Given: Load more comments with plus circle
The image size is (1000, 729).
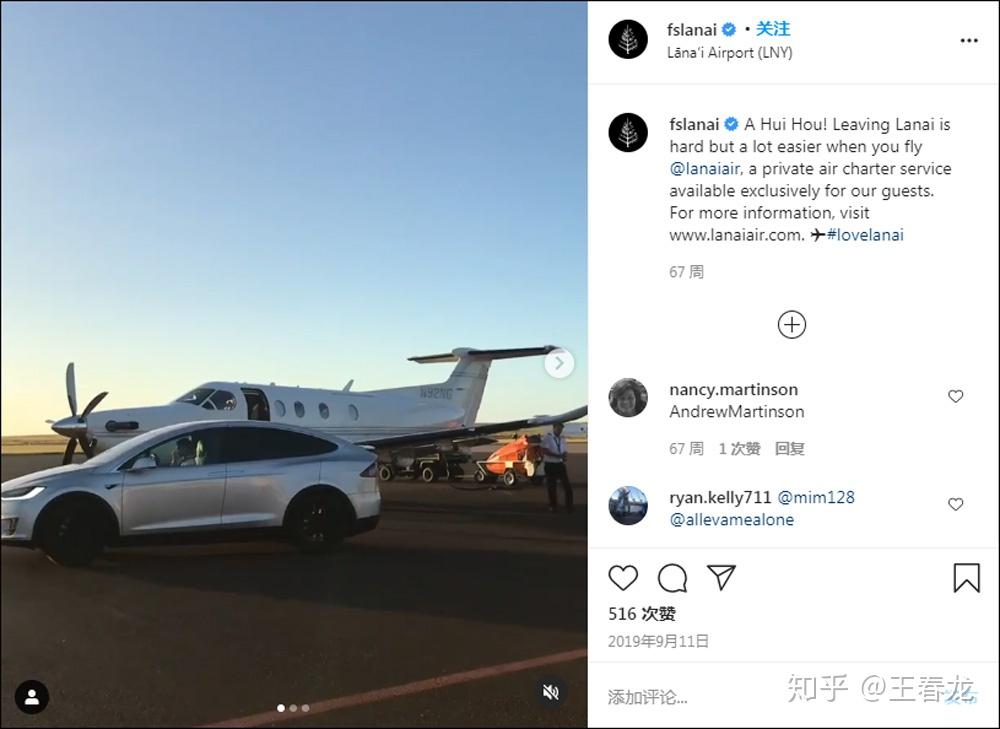Looking at the screenshot, I should coord(791,325).
